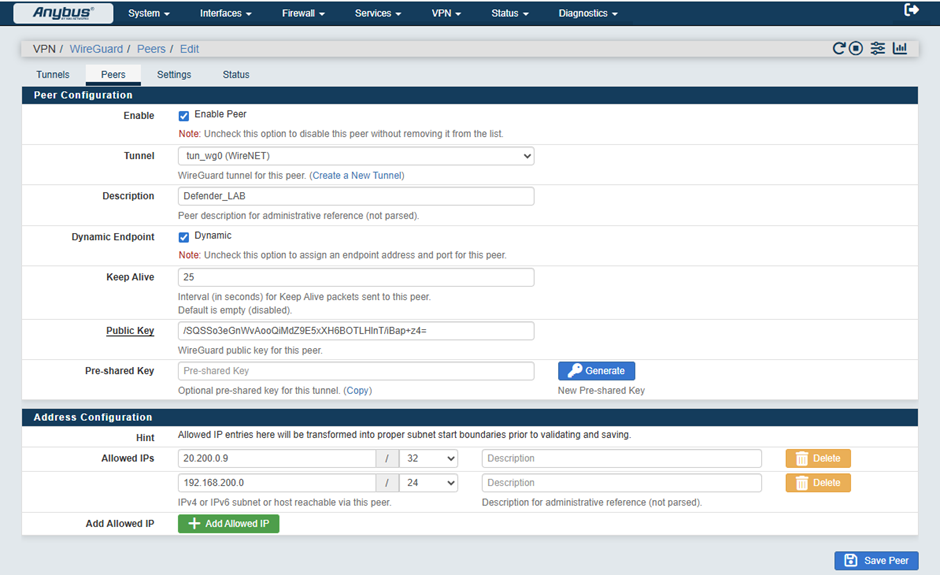940x575 pixels.
Task: Open the status bar-chart icon
Action: pyautogui.click(x=900, y=48)
